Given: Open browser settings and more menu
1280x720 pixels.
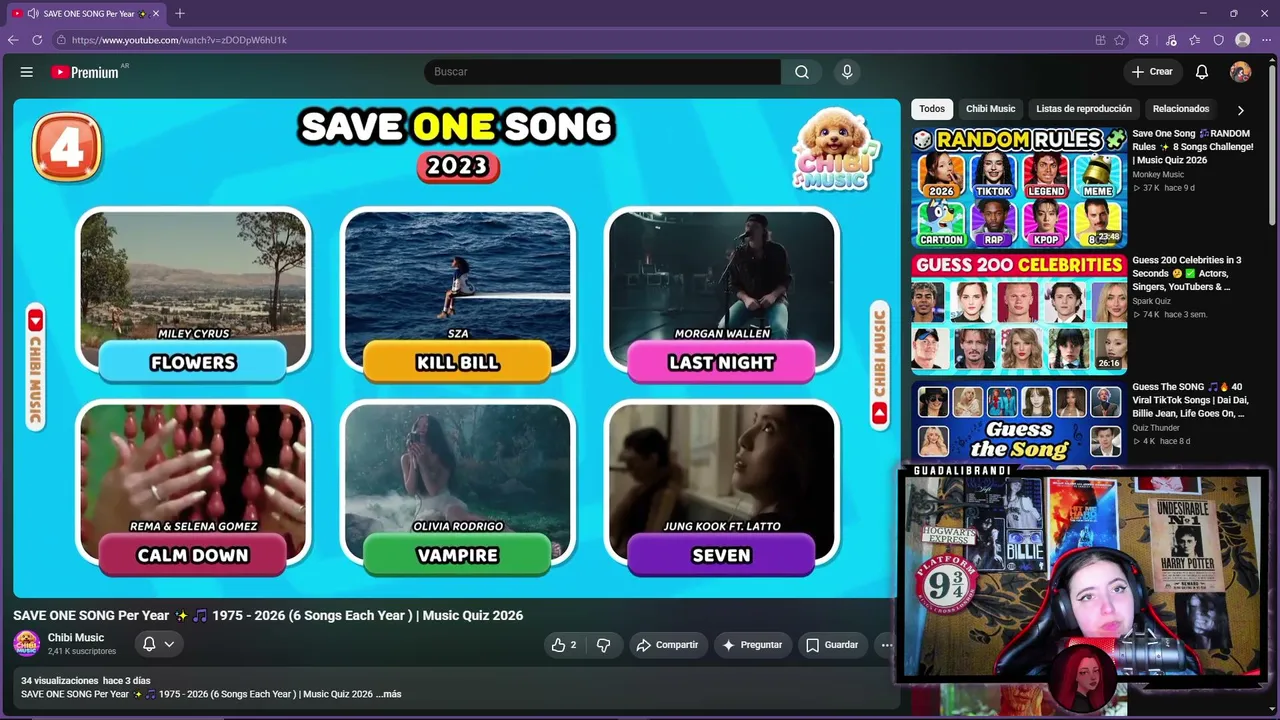Looking at the screenshot, I should coord(1266,40).
